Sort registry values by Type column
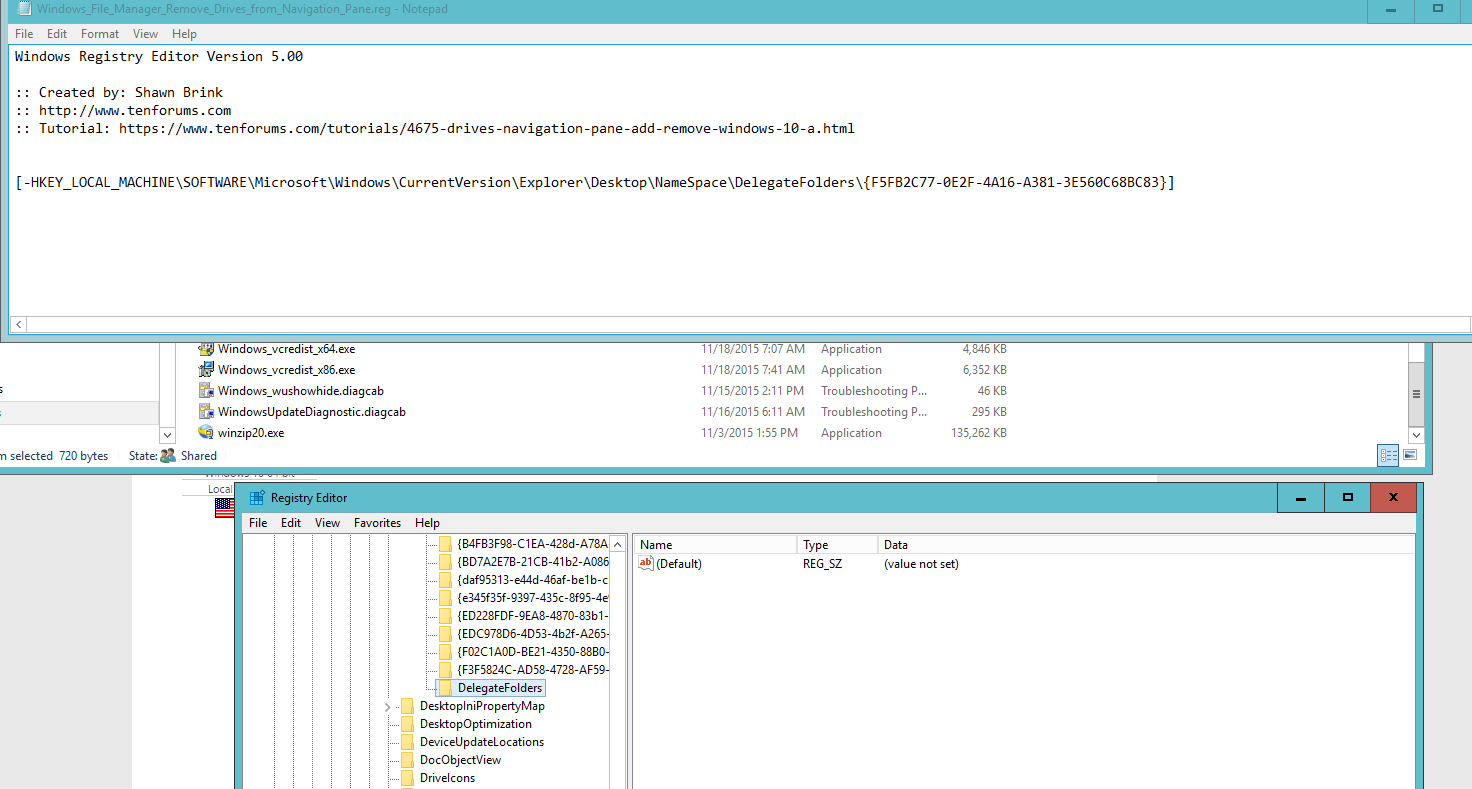This screenshot has width=1472, height=789. click(x=838, y=545)
